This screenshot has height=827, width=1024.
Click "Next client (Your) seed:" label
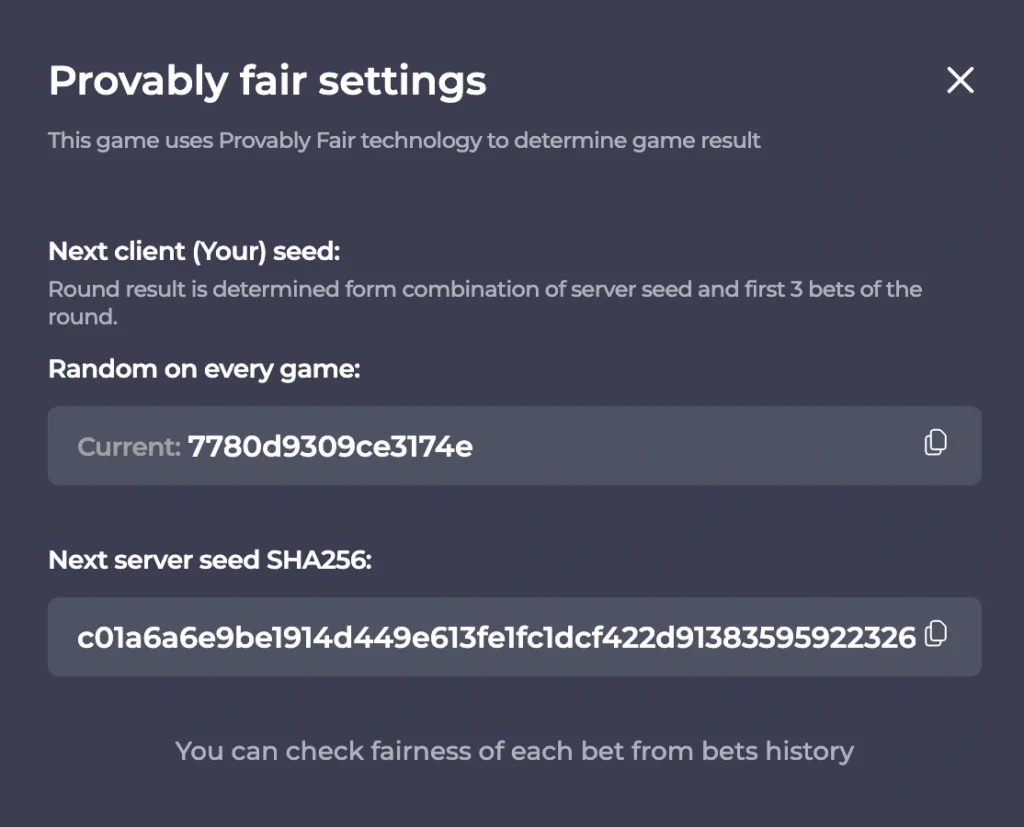click(194, 251)
